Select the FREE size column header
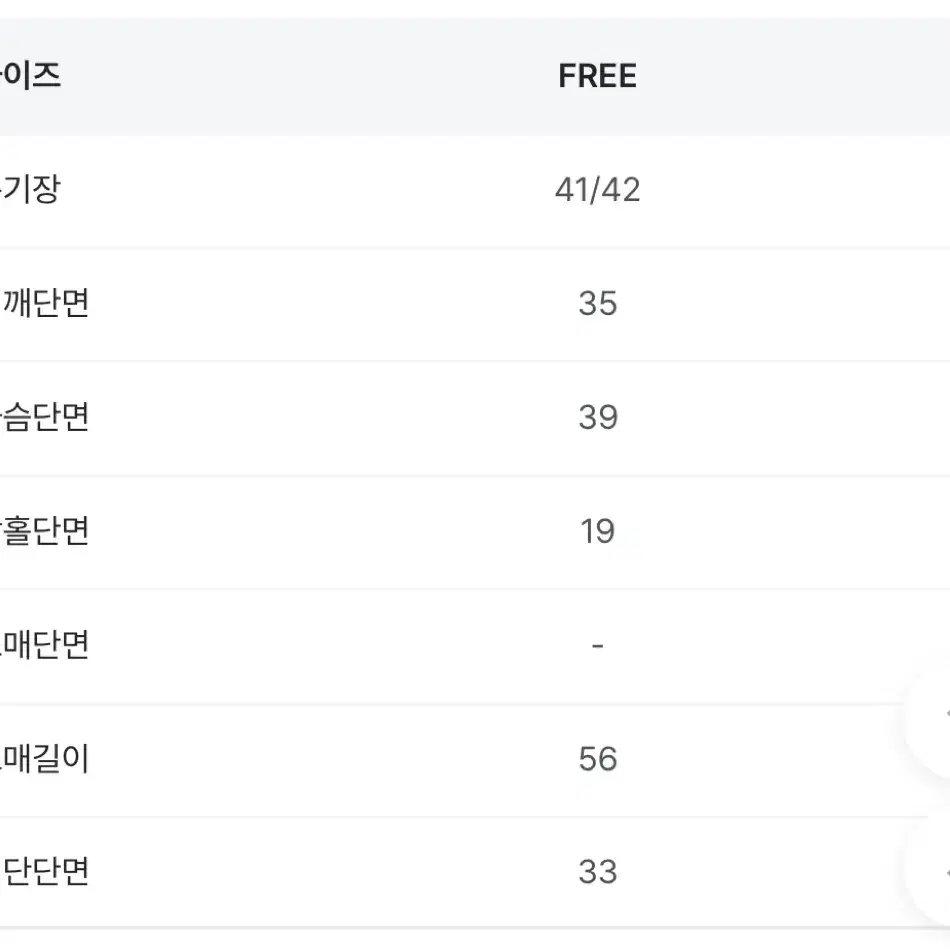 click(597, 76)
